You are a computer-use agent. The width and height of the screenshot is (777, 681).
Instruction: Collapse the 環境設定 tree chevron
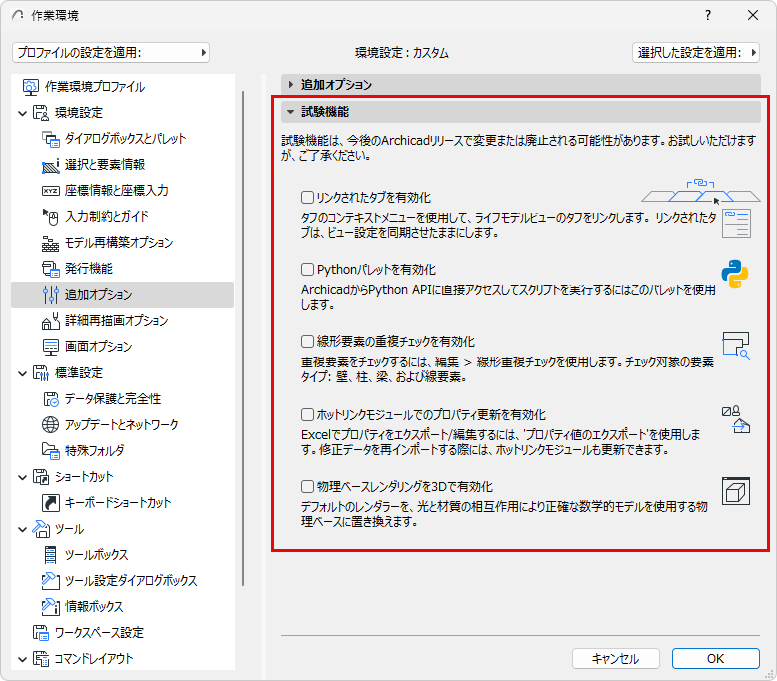point(22,114)
